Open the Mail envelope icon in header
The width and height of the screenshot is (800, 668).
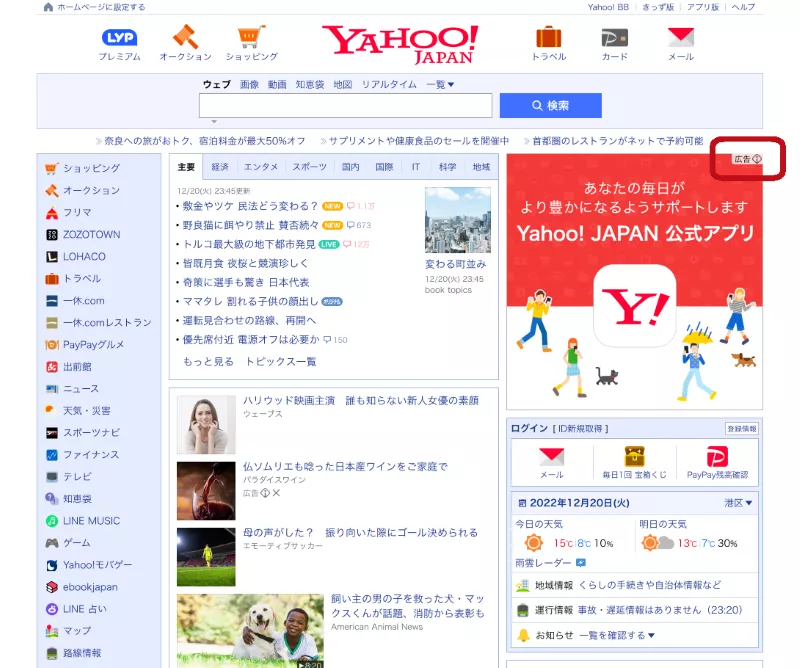tap(680, 38)
